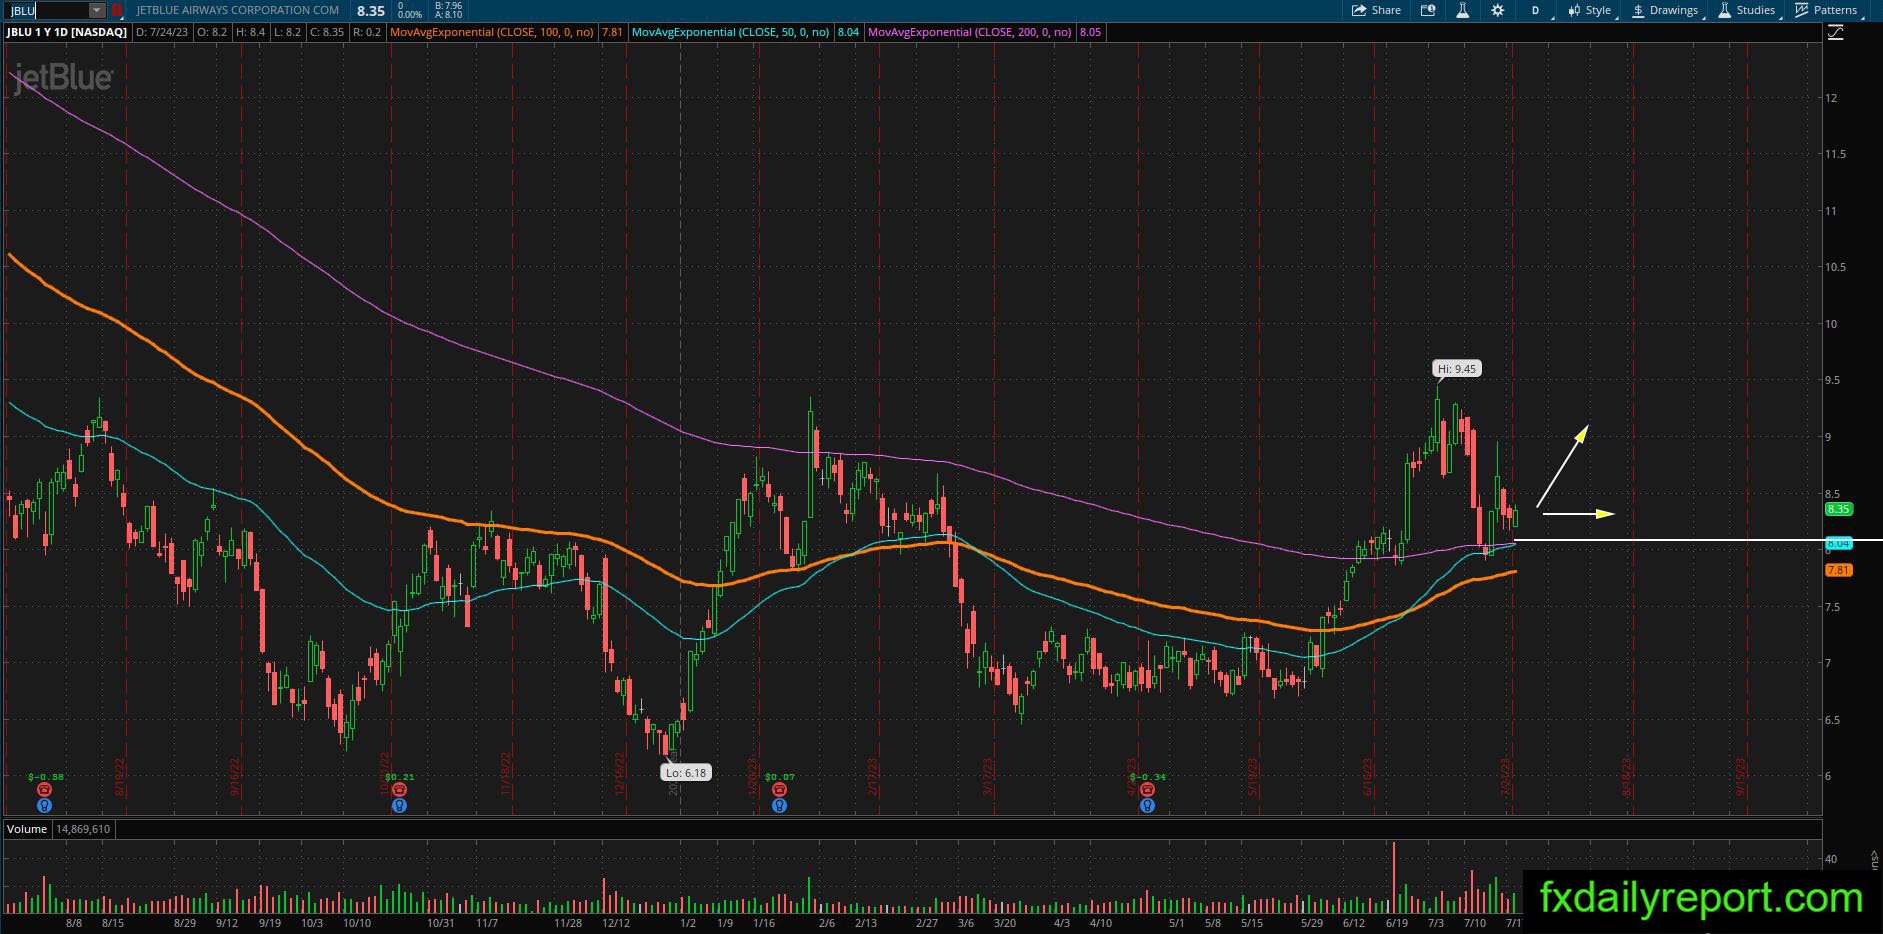Click the cyan MovAvgExponential (CLOSE, 50) study label

[x=731, y=32]
